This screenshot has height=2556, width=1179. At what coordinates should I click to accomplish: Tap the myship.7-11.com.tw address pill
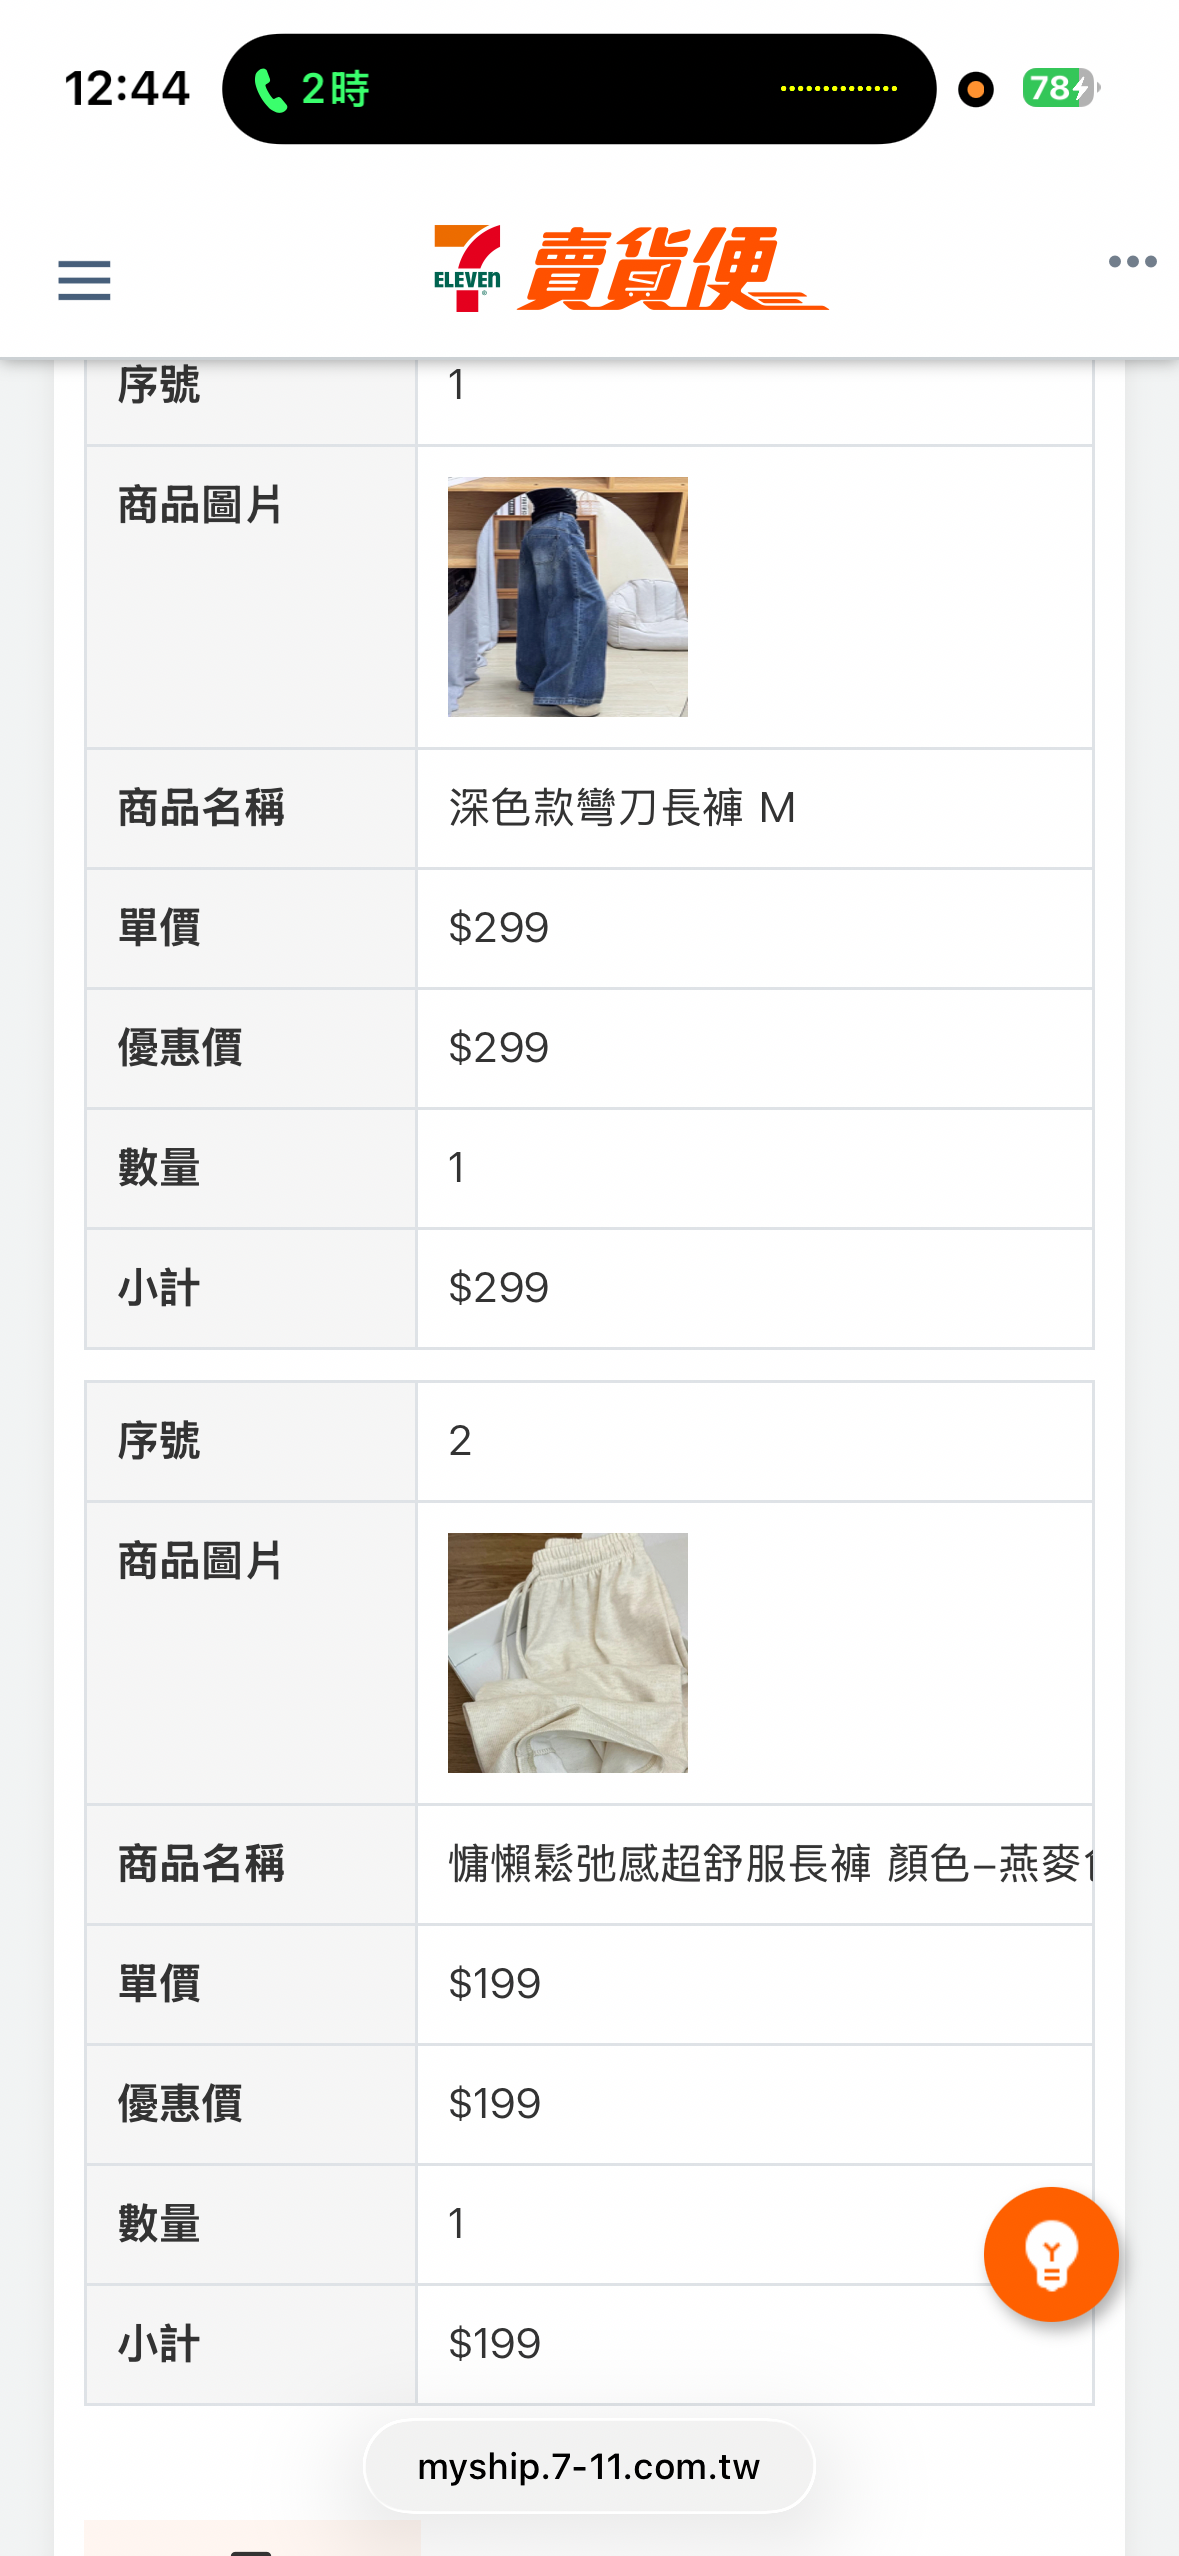click(589, 2467)
